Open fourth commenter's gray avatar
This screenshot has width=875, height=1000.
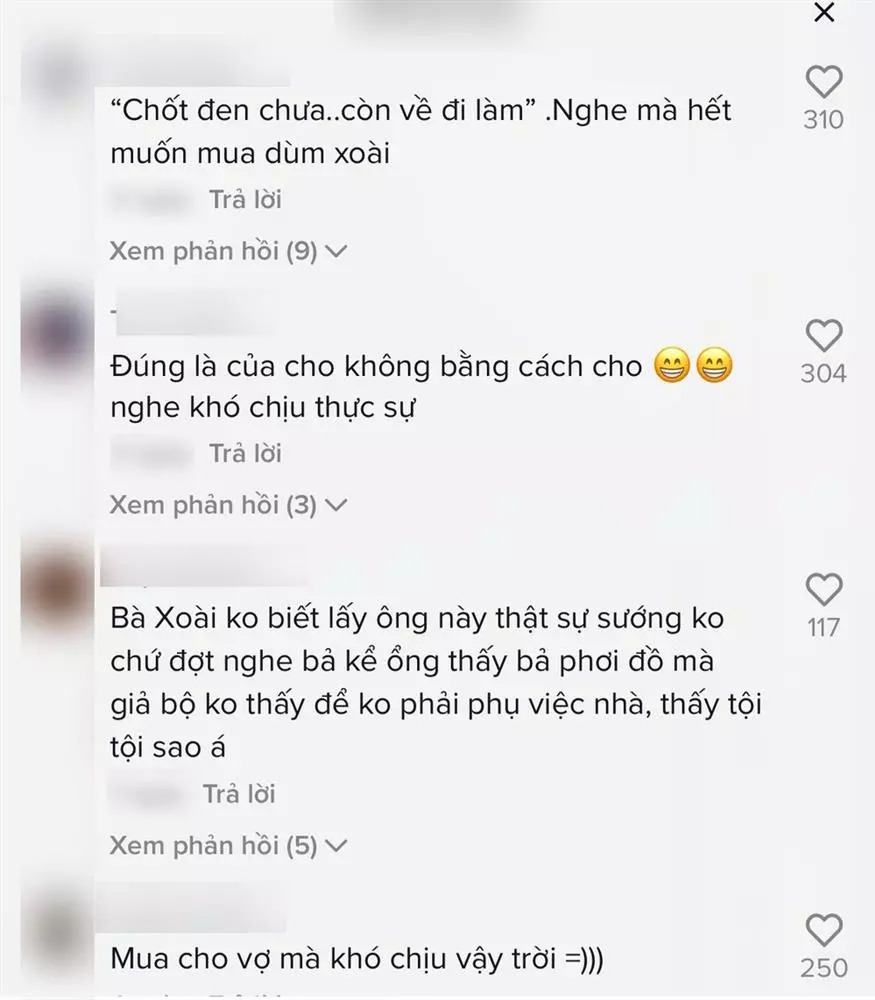57,931
